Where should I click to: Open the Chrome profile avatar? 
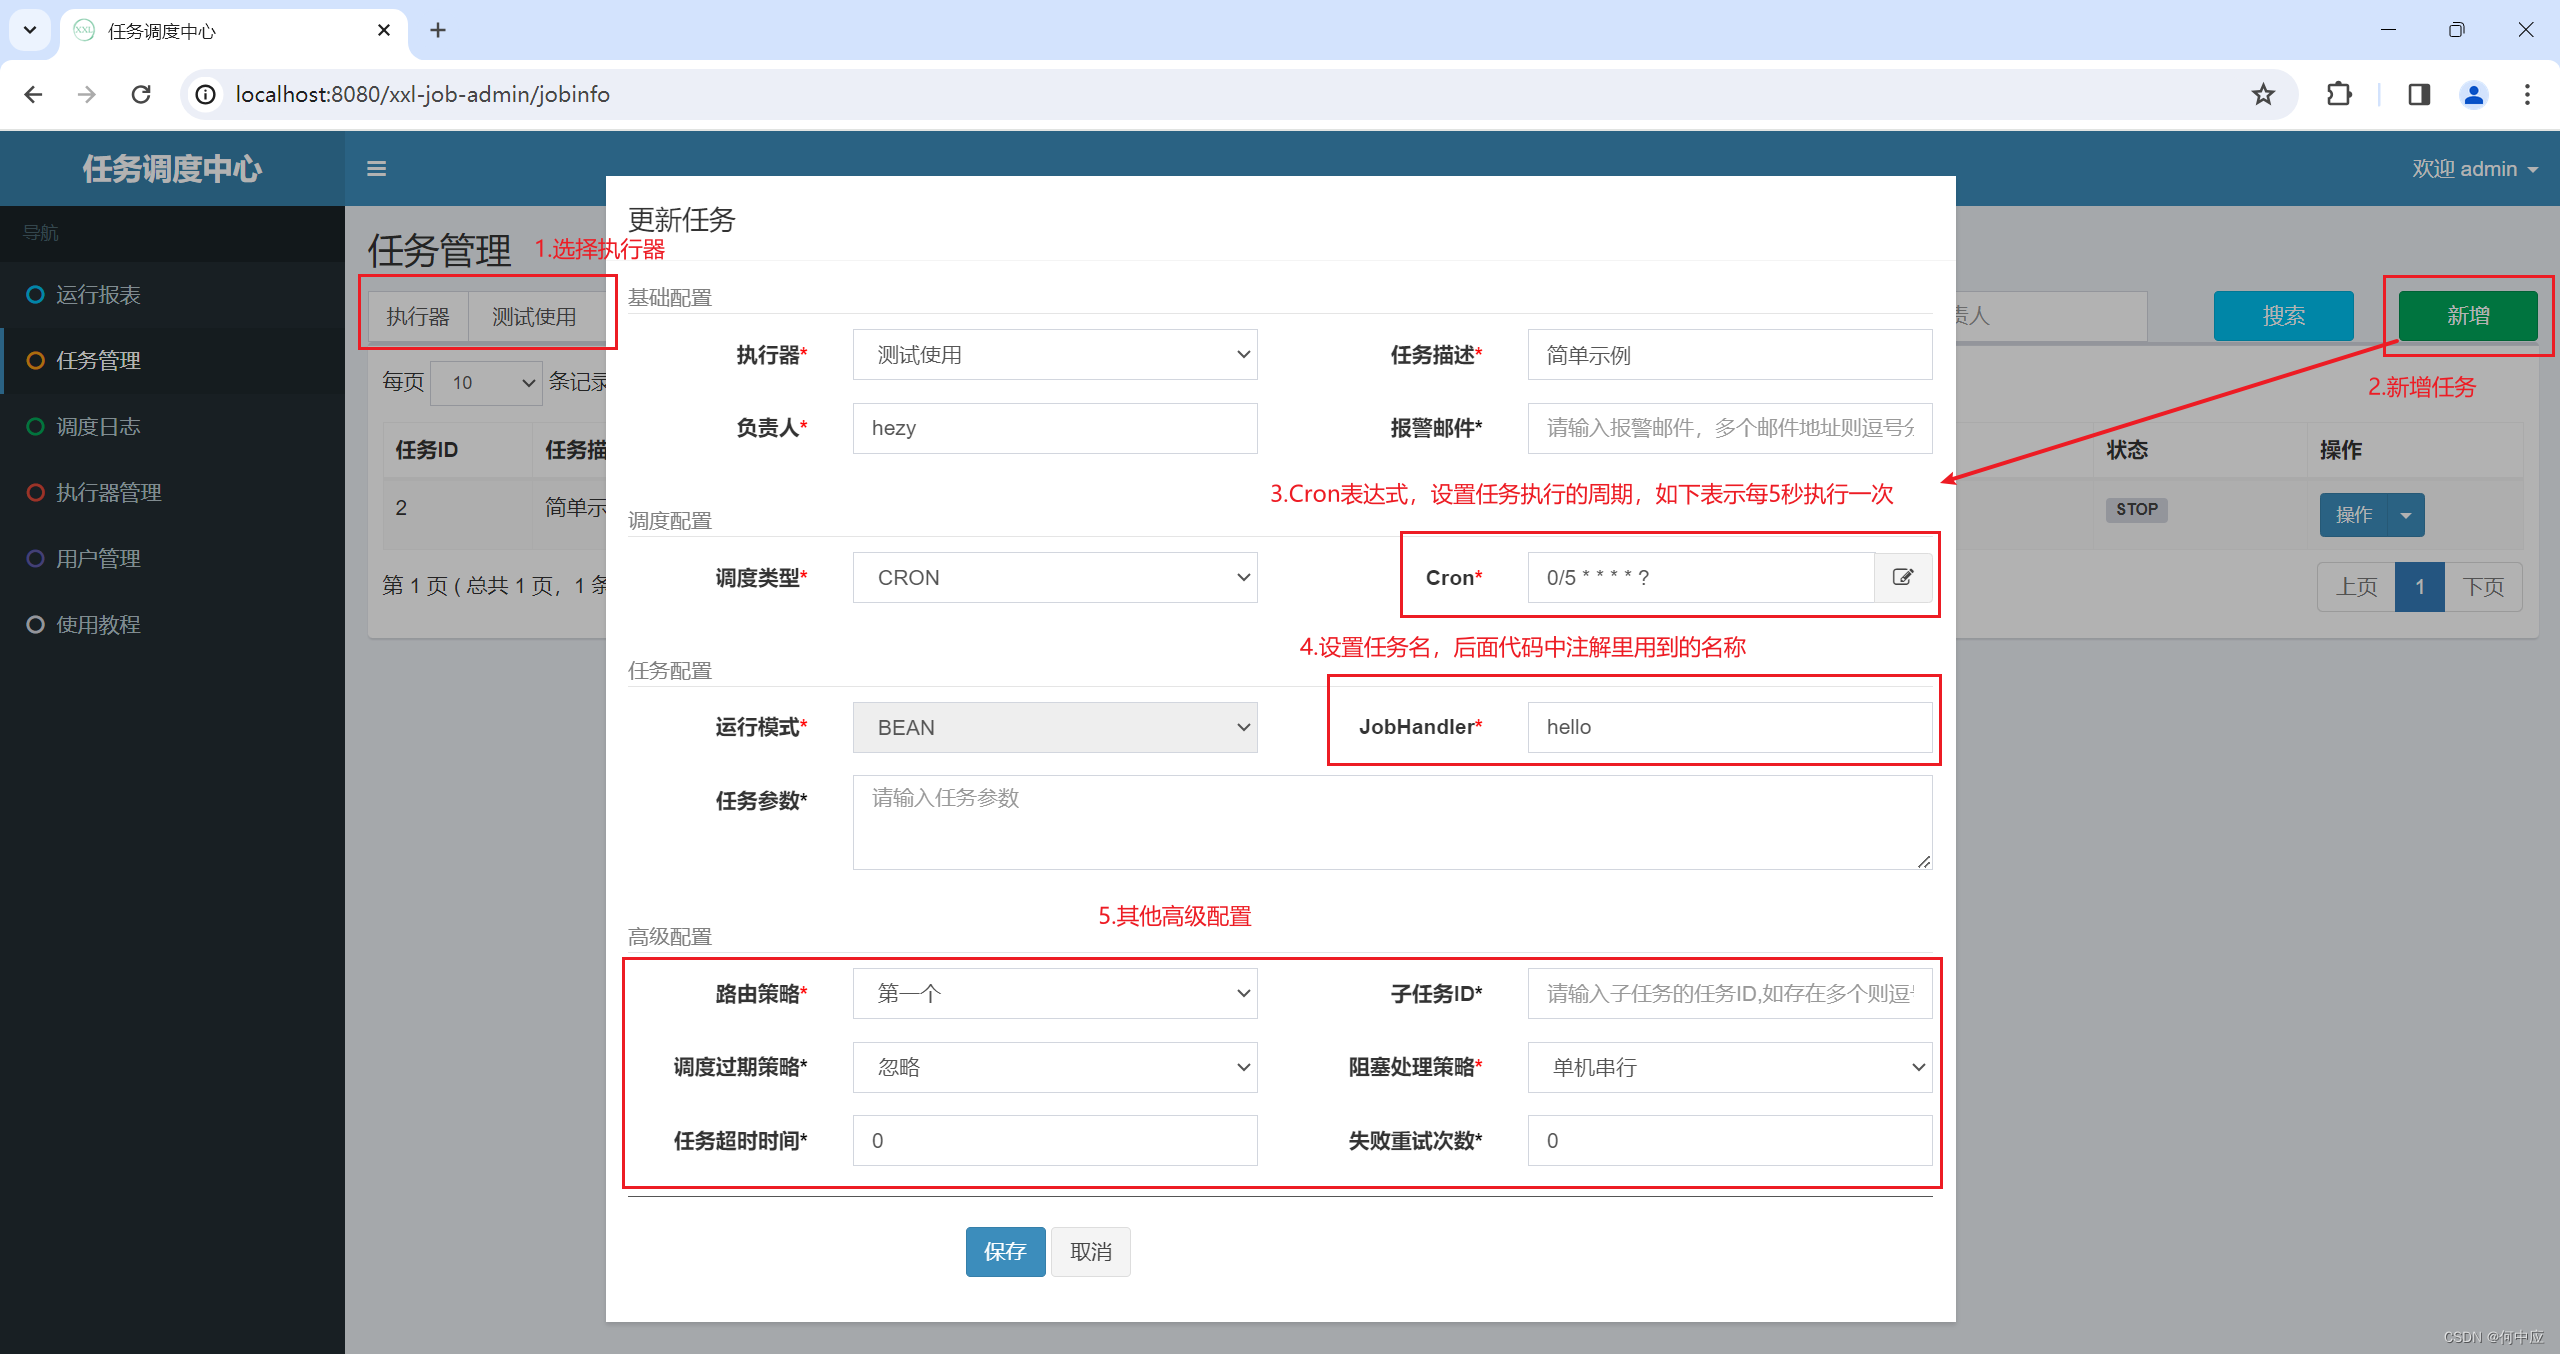click(2473, 94)
